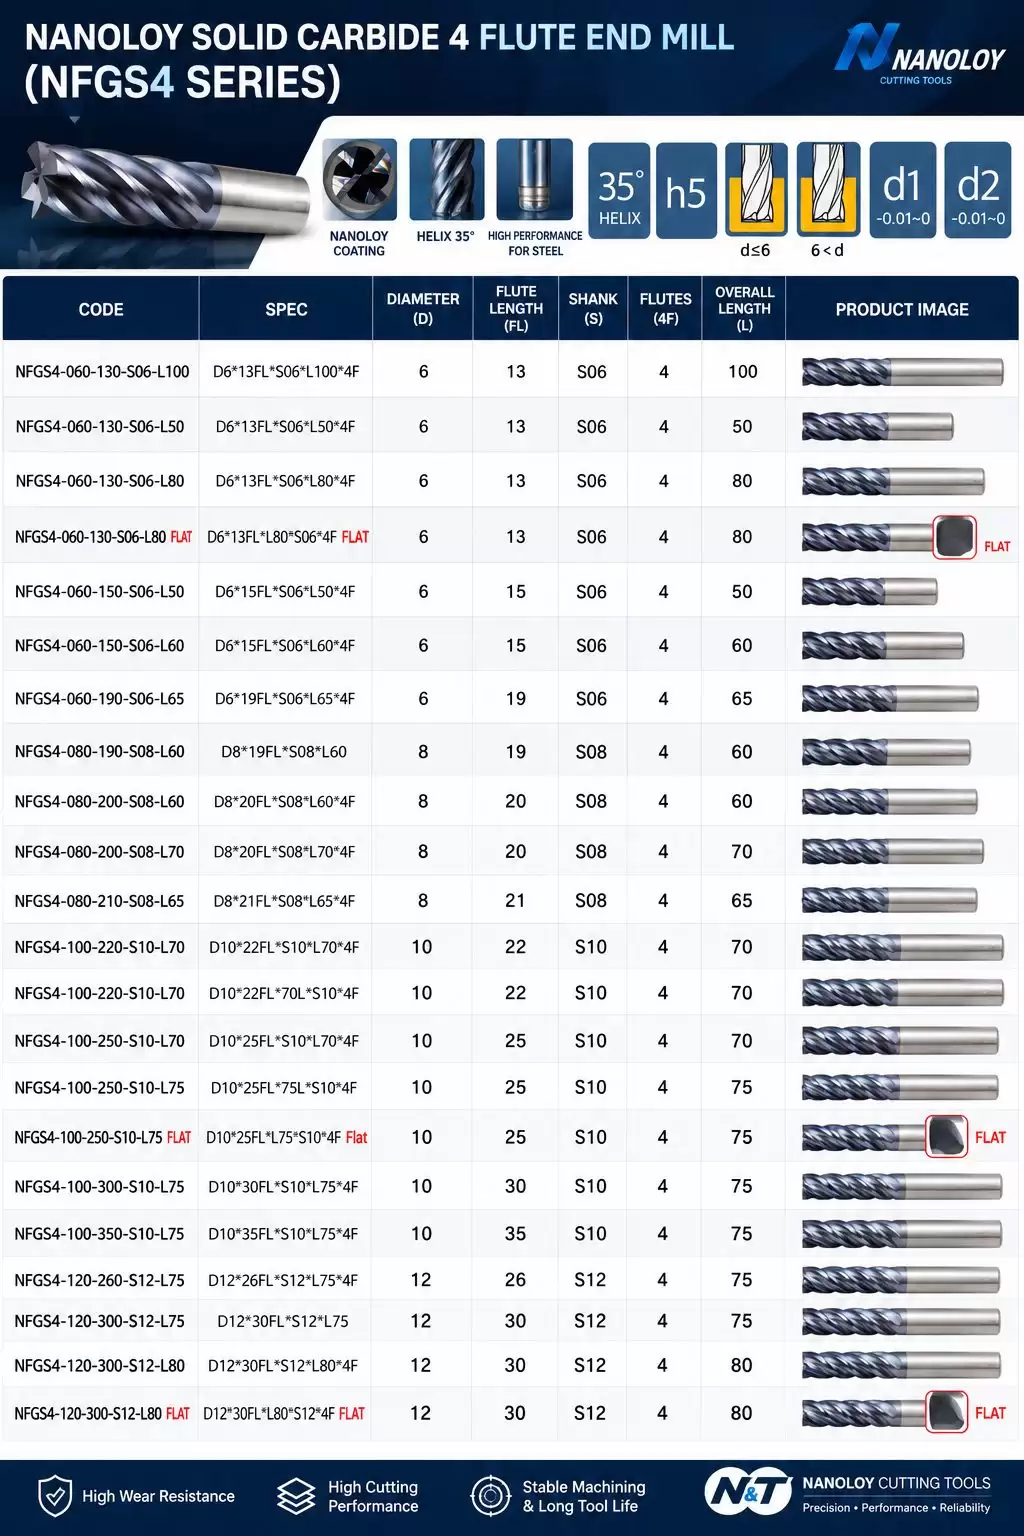Click the High Cutting Performance layers icon
This screenshot has height=1536, width=1024.
[x=296, y=1496]
